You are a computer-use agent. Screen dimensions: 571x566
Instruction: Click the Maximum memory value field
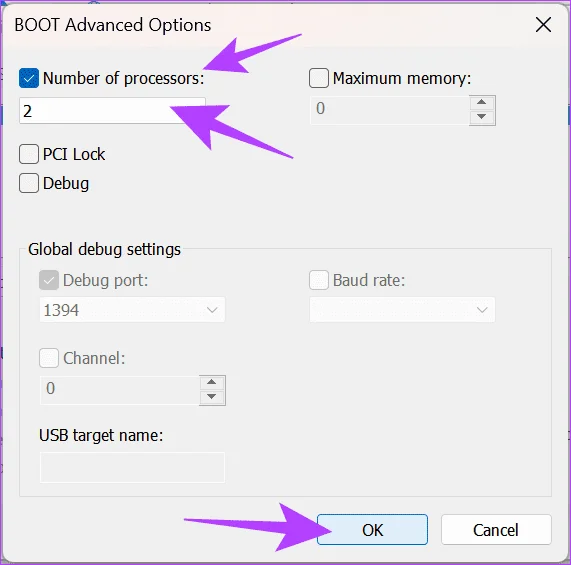389,110
